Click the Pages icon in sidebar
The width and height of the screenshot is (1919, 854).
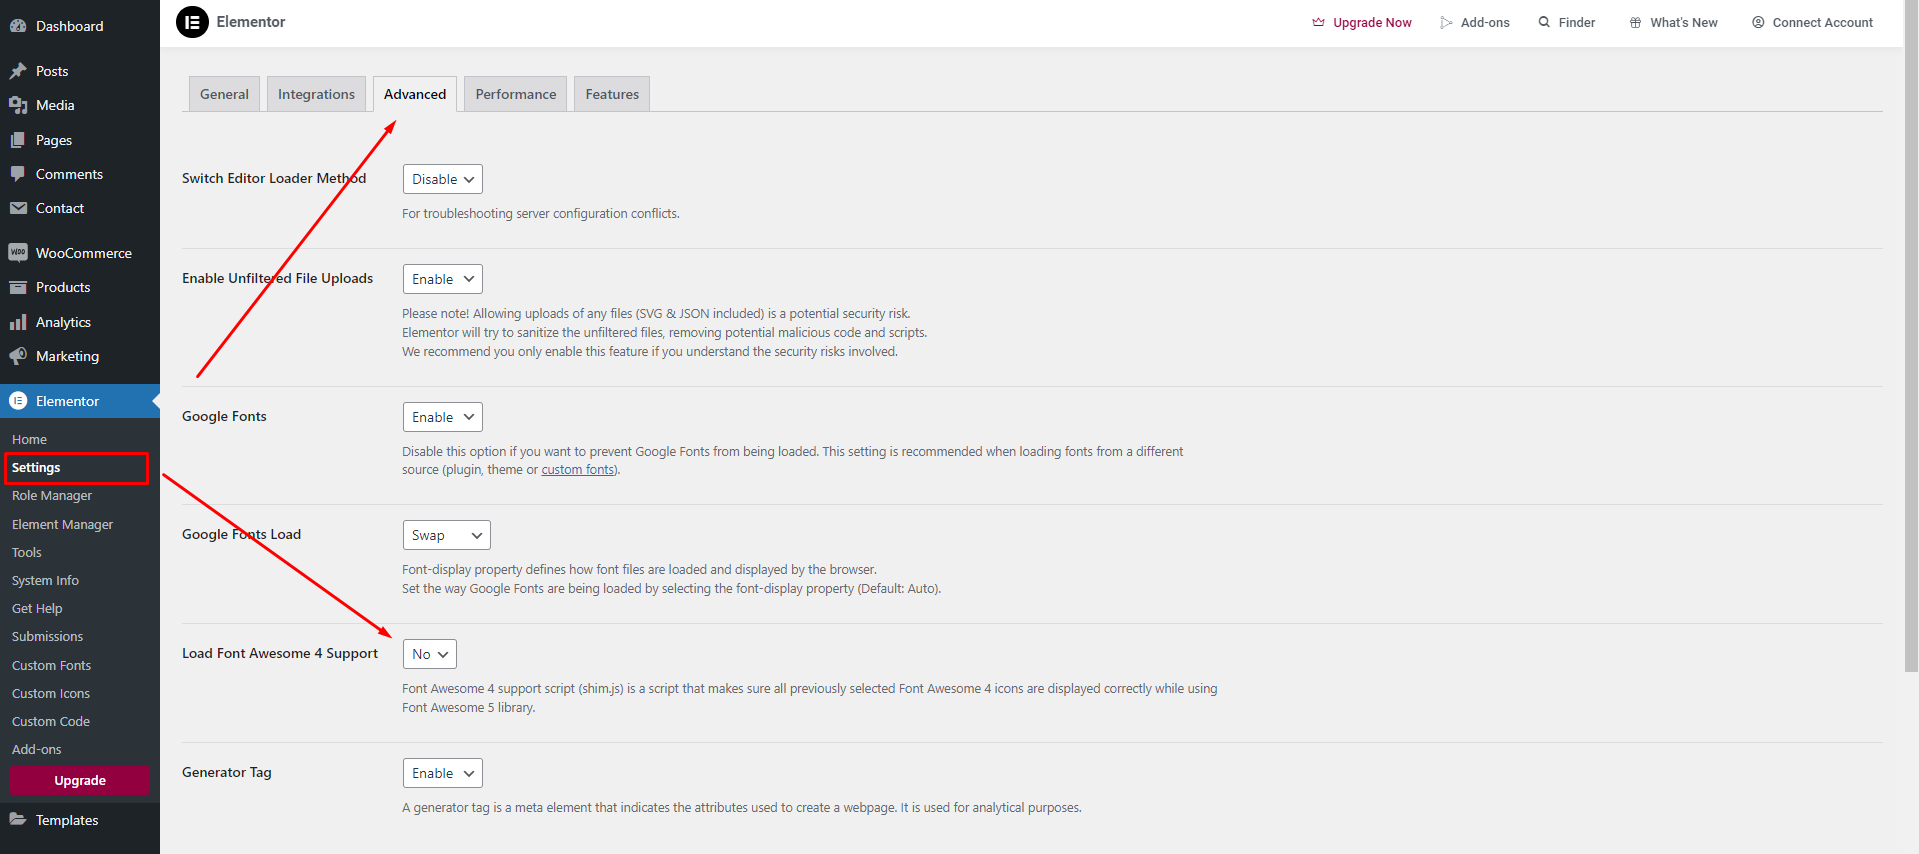[18, 140]
